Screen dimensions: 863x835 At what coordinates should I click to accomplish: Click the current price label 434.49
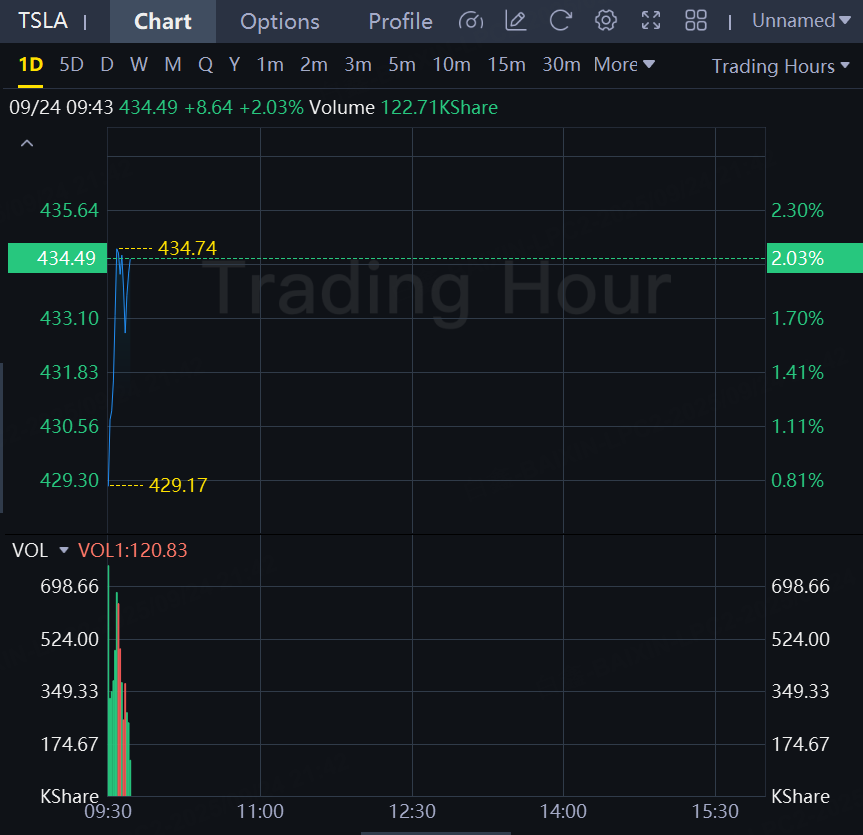[58, 258]
